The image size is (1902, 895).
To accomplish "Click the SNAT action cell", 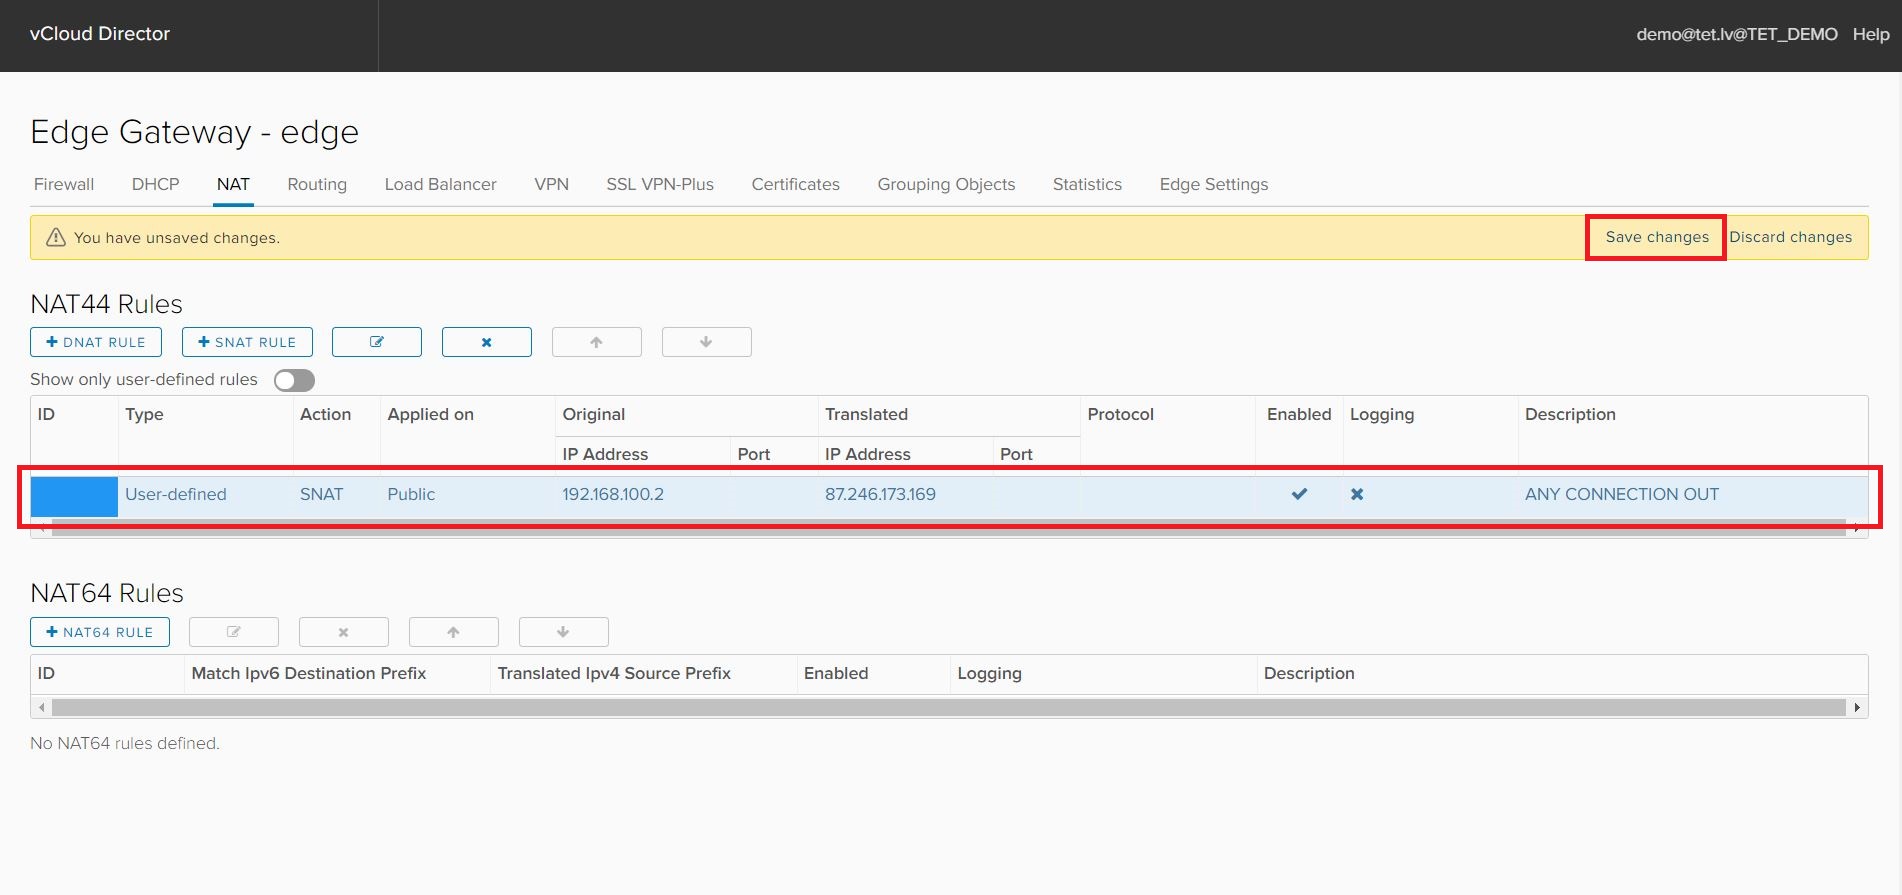I will coord(321,494).
